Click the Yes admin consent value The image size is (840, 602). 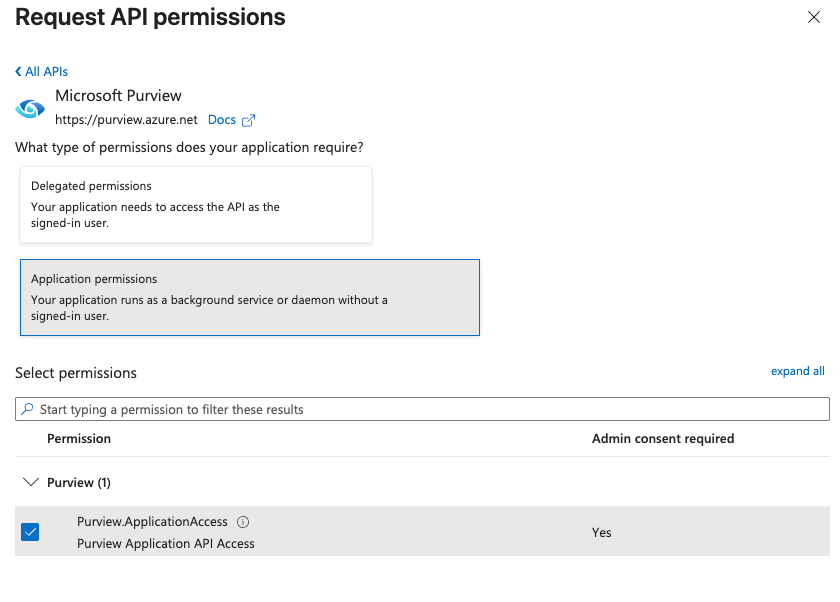601,533
